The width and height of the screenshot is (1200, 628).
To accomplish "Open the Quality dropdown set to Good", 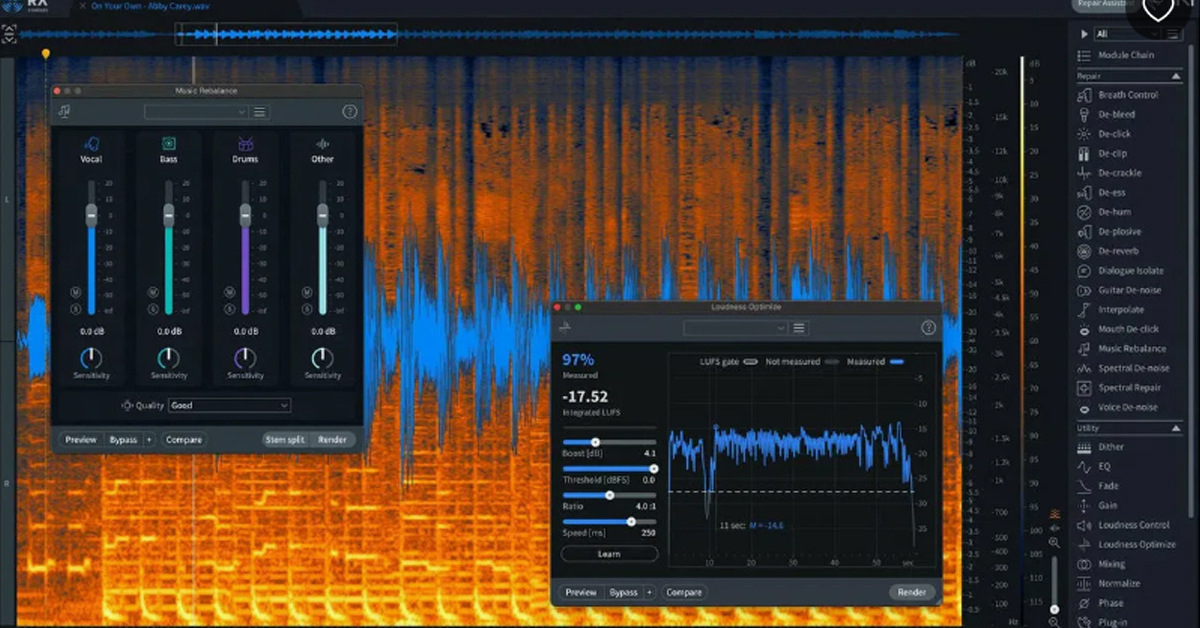I will tap(229, 405).
